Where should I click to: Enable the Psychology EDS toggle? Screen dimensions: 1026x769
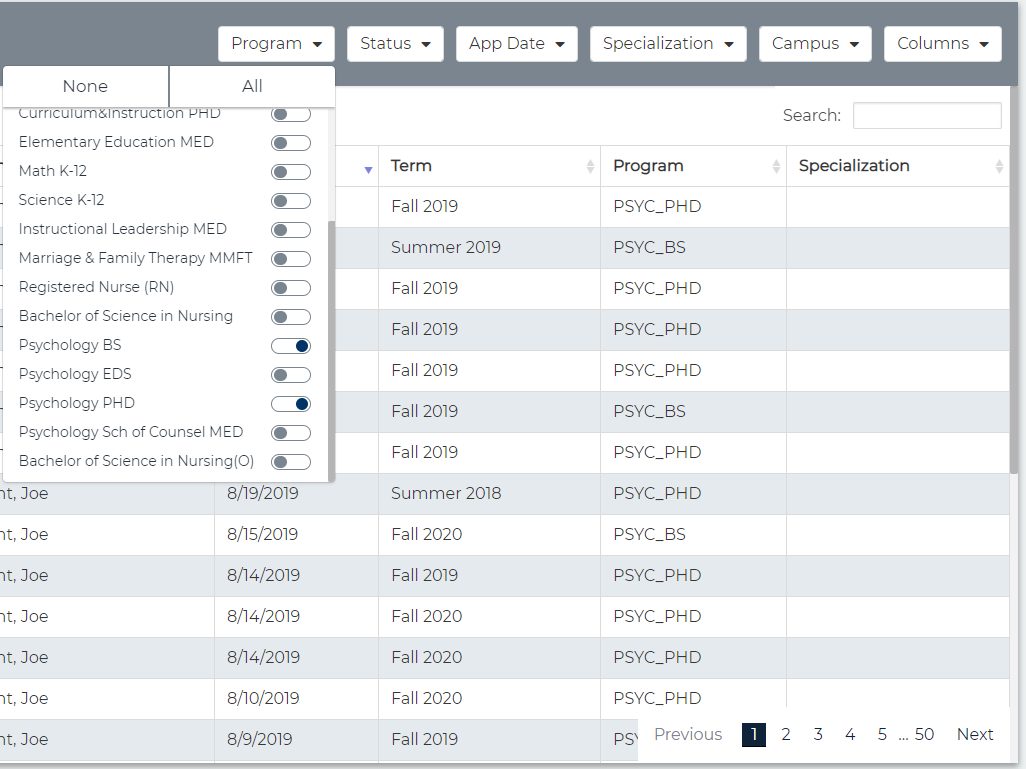[291, 375]
